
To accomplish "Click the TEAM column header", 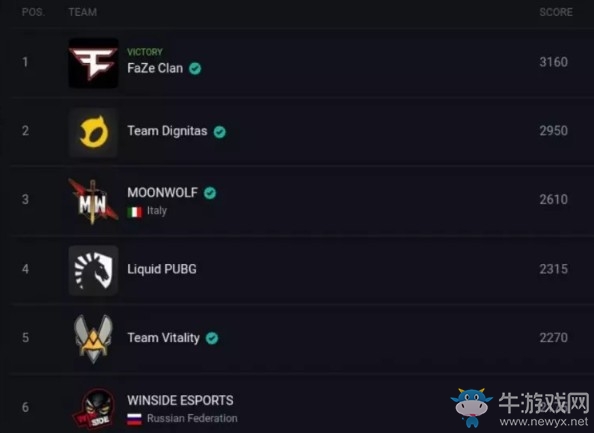I will [x=83, y=12].
